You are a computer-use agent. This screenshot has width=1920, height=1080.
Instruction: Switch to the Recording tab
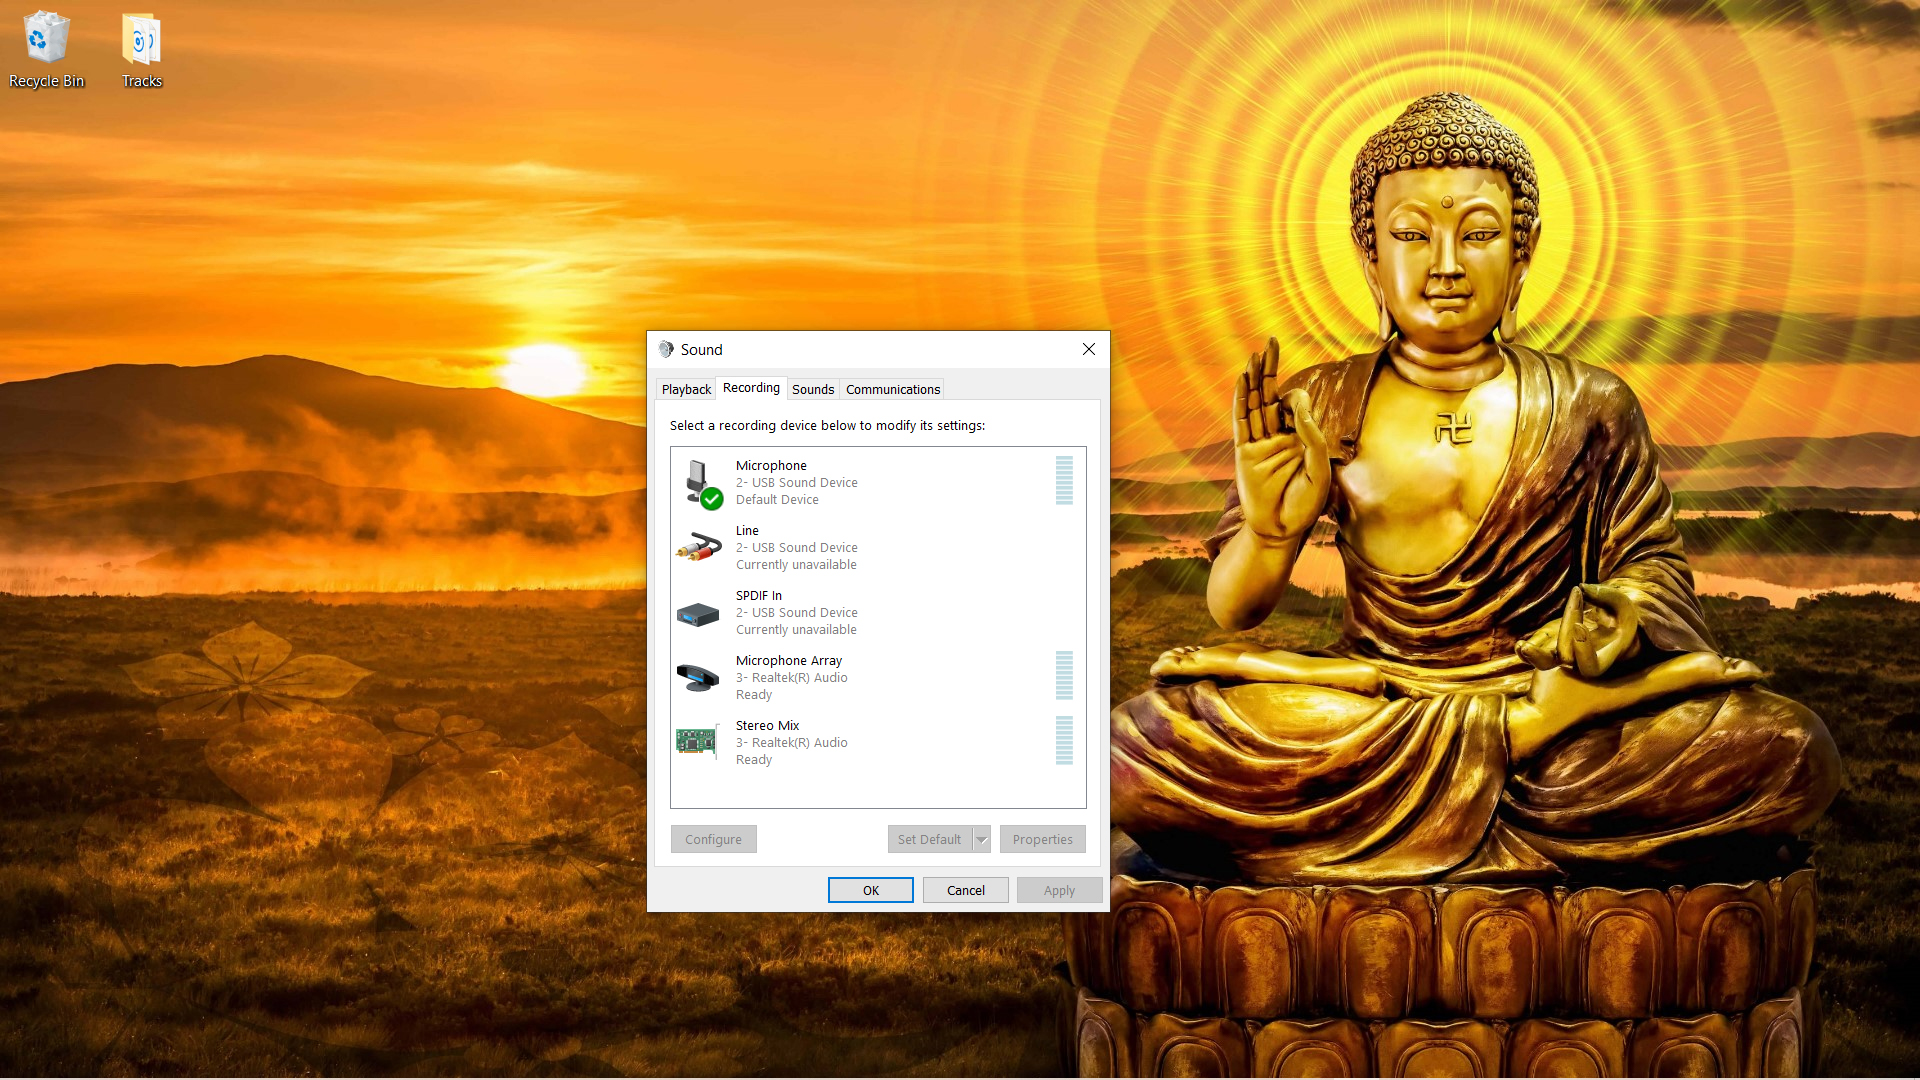(x=751, y=388)
